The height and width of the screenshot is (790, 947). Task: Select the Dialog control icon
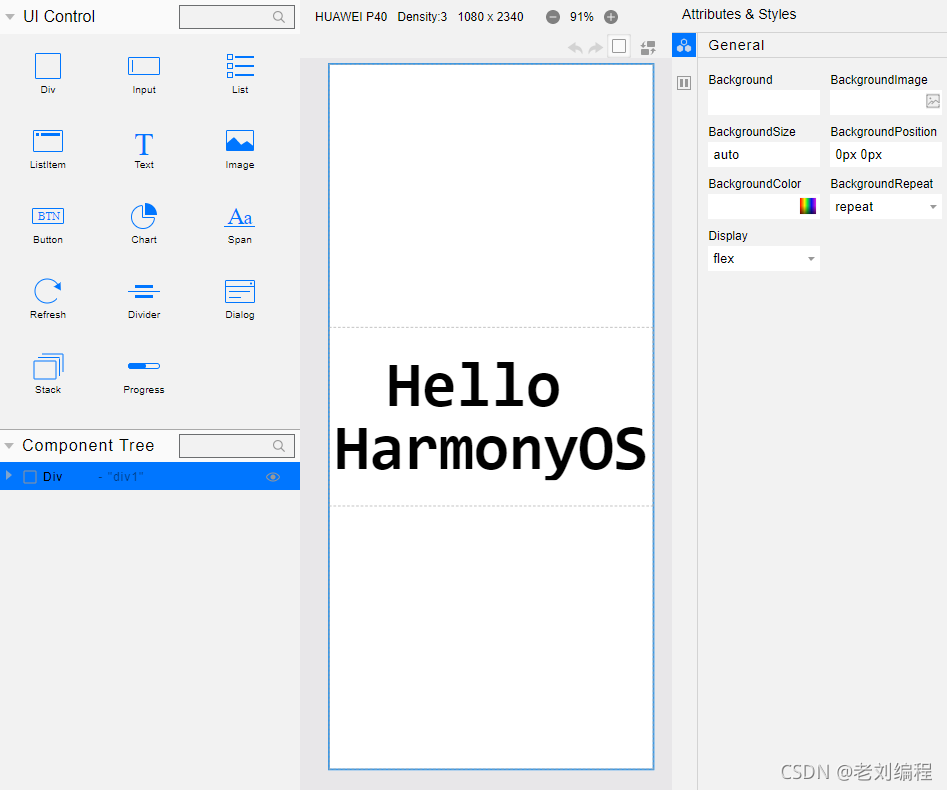coord(240,291)
